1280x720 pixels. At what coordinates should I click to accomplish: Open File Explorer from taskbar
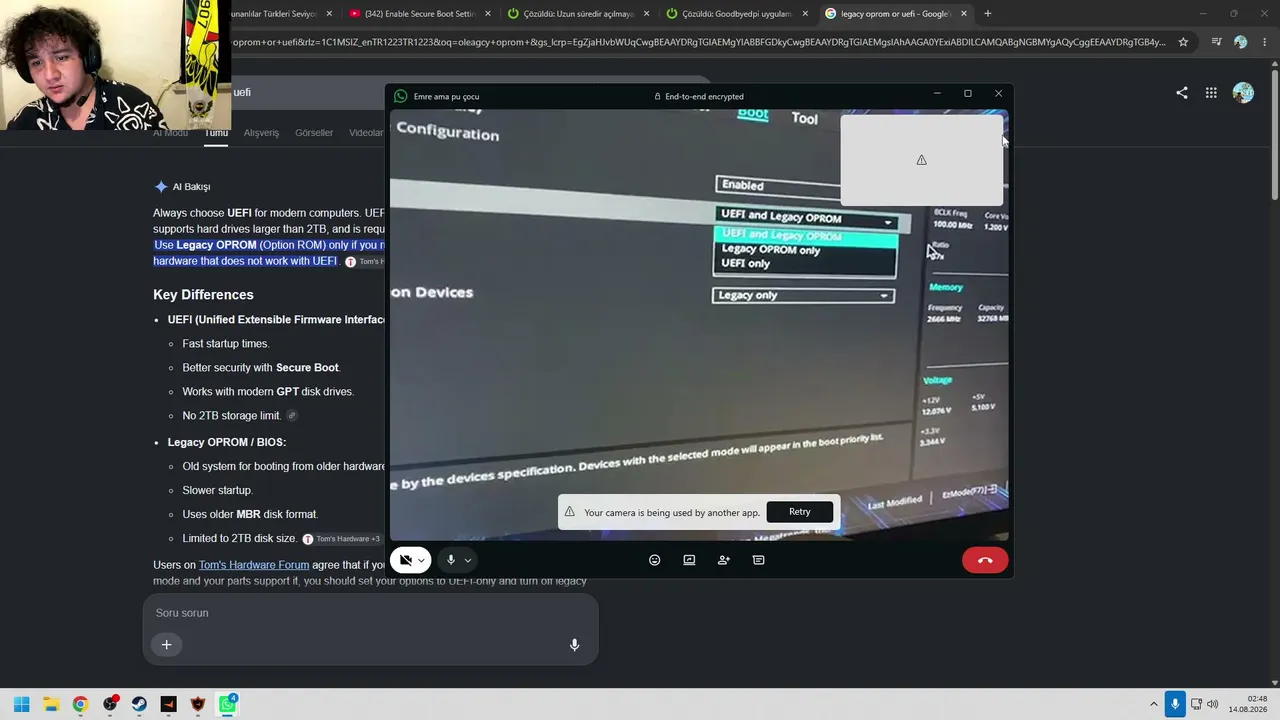(51, 704)
